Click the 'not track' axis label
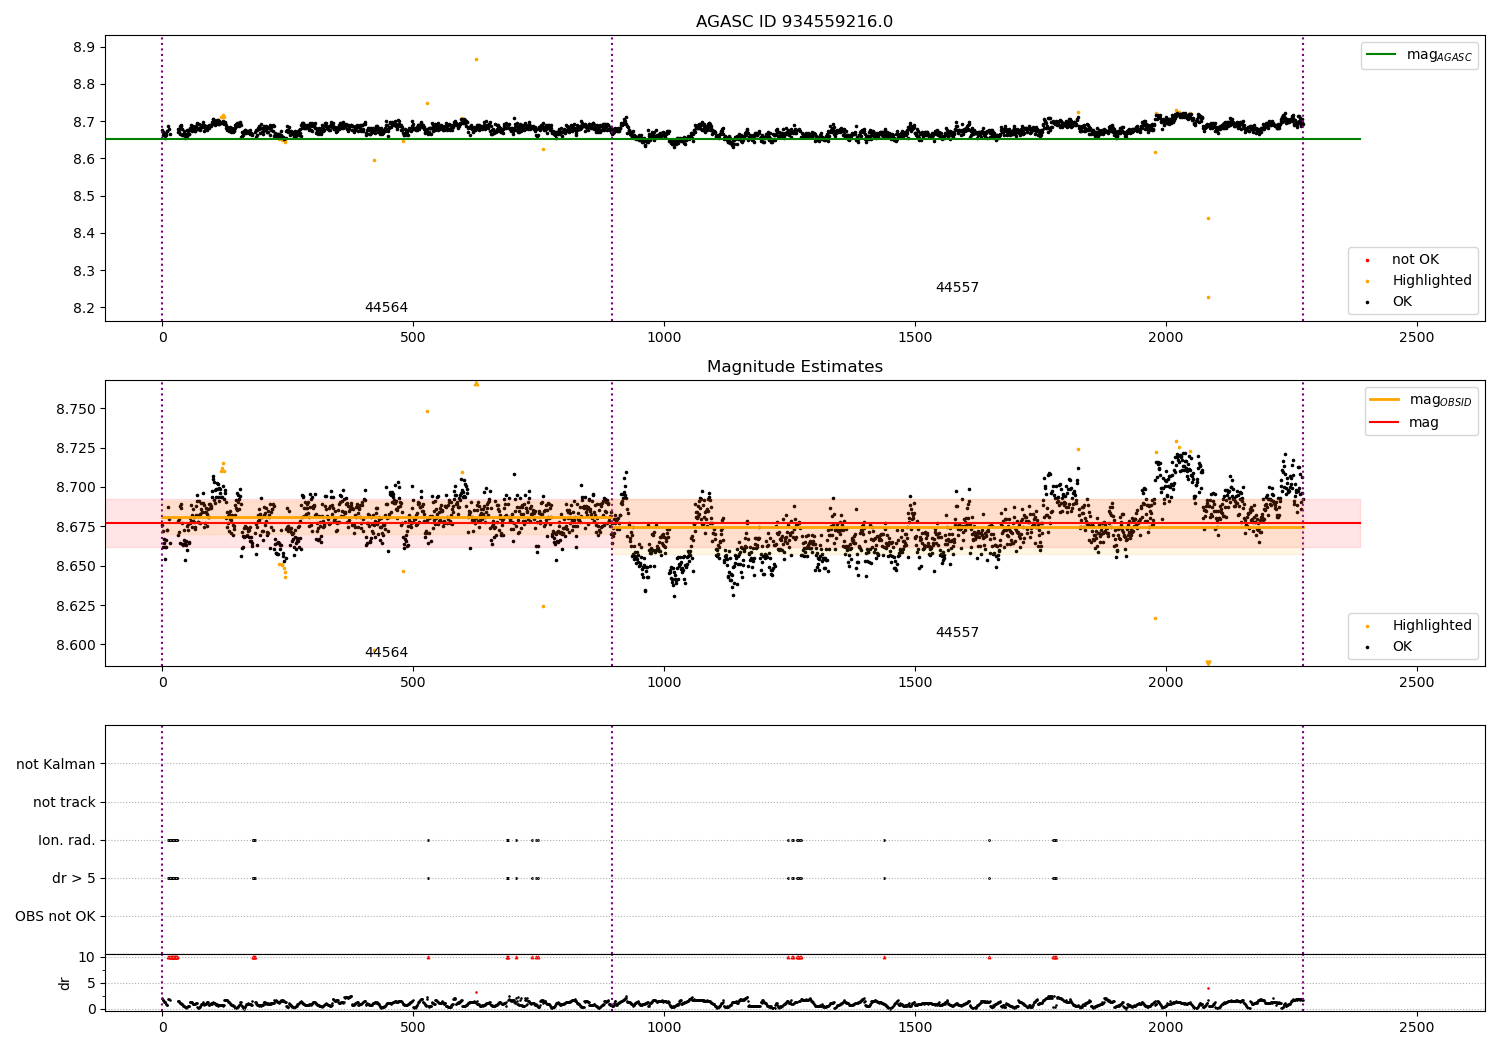This screenshot has width=1500, height=1050. pyautogui.click(x=64, y=803)
